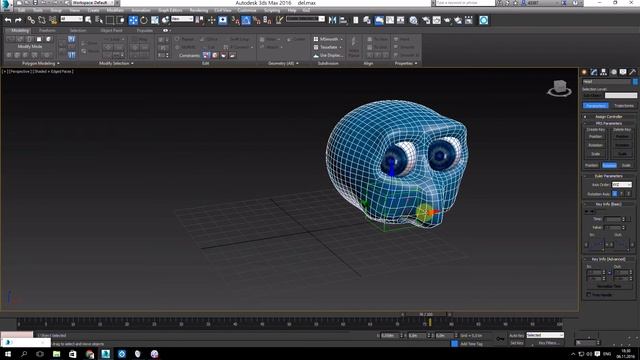
Task: Open the Selection ribbon tab
Action: click(x=78, y=31)
